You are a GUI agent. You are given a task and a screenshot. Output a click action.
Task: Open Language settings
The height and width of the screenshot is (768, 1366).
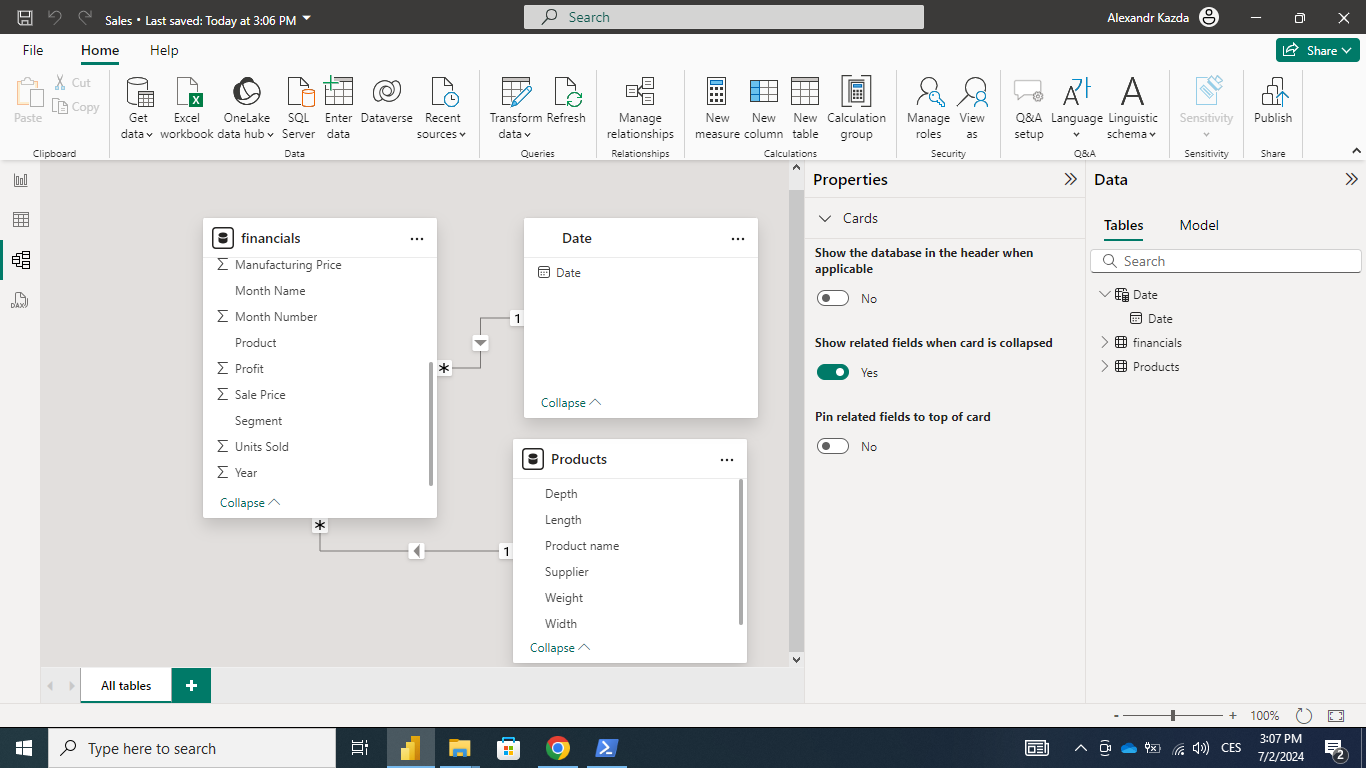(1077, 108)
